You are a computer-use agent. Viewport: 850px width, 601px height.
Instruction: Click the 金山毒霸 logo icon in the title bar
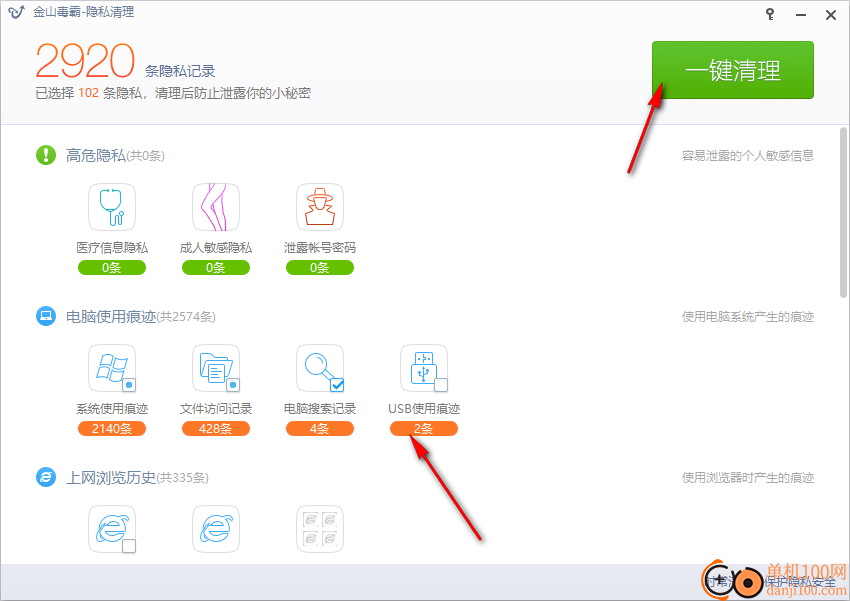(16, 12)
